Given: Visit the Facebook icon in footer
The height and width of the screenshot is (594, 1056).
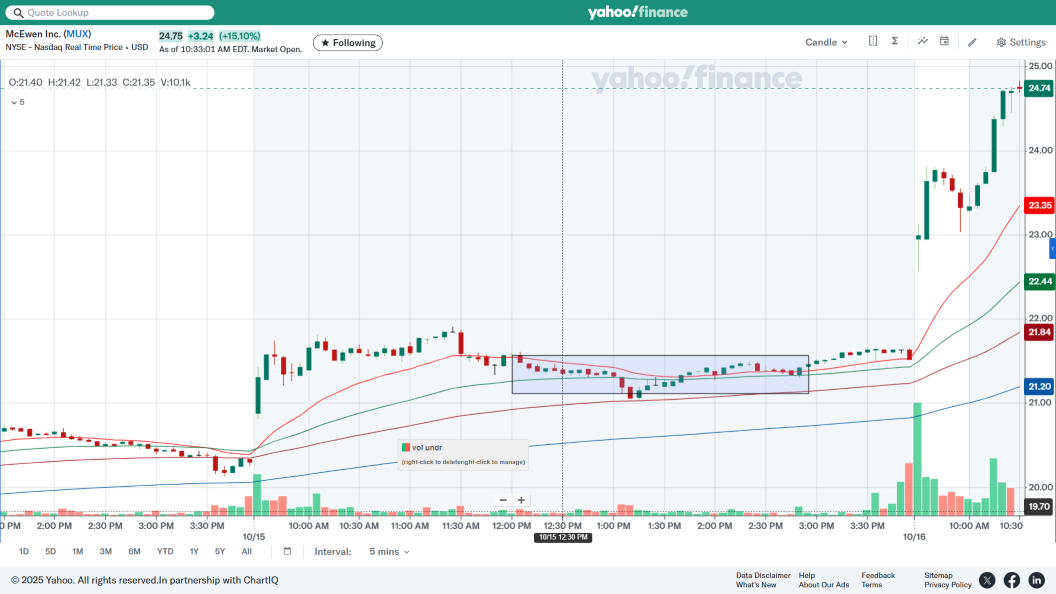Looking at the screenshot, I should point(1012,580).
